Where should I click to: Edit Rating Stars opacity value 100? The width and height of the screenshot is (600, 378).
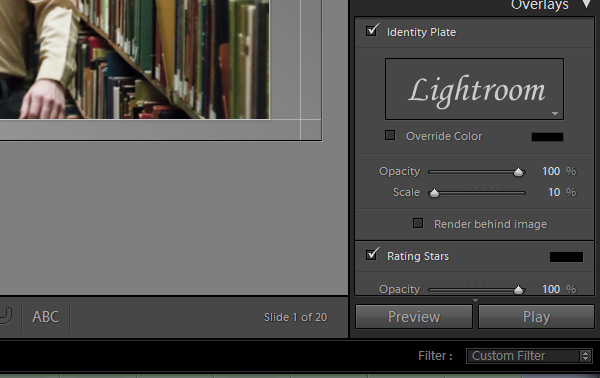[x=551, y=289]
